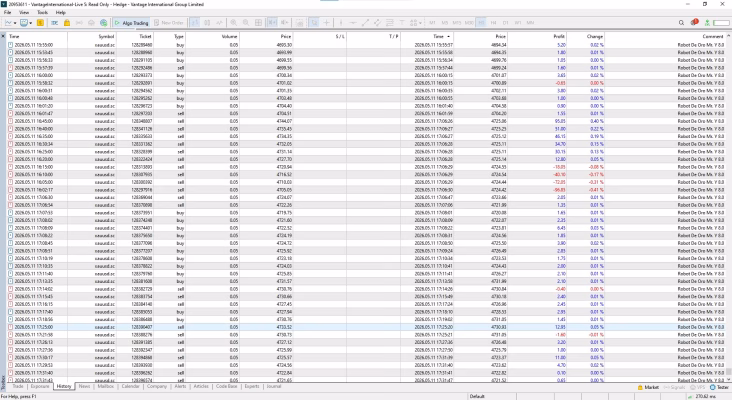Open the new chart icon in toolbar
The width and height of the screenshot is (732, 400).
click(8, 22)
